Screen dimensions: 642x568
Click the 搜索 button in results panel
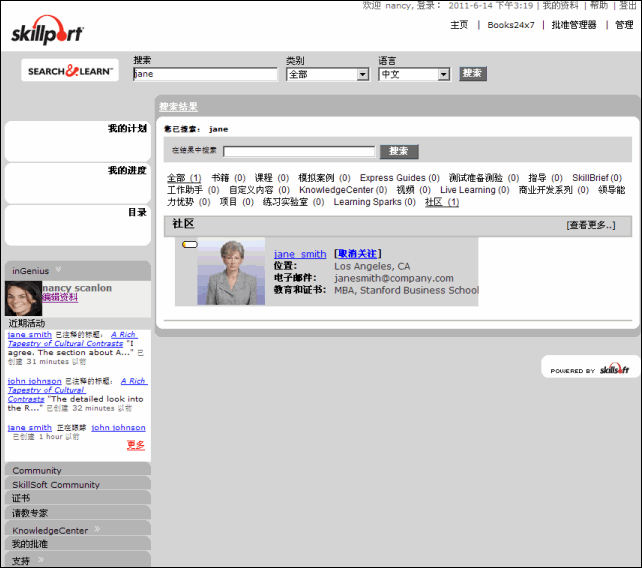(399, 151)
